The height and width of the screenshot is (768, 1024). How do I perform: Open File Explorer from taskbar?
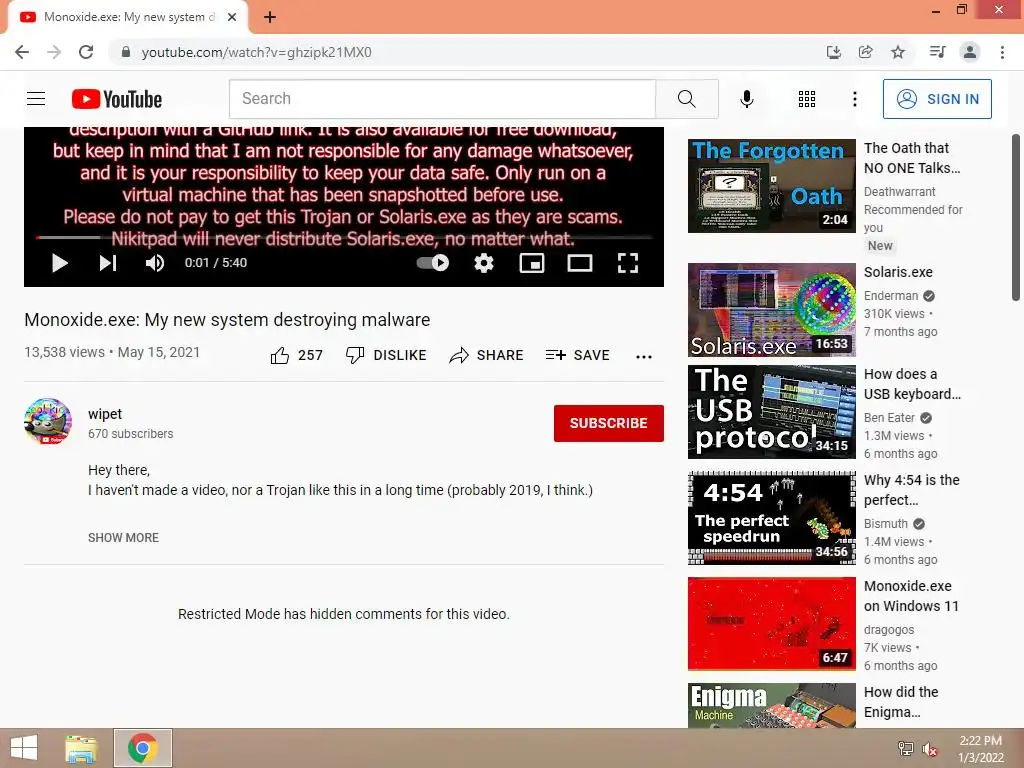coord(81,748)
